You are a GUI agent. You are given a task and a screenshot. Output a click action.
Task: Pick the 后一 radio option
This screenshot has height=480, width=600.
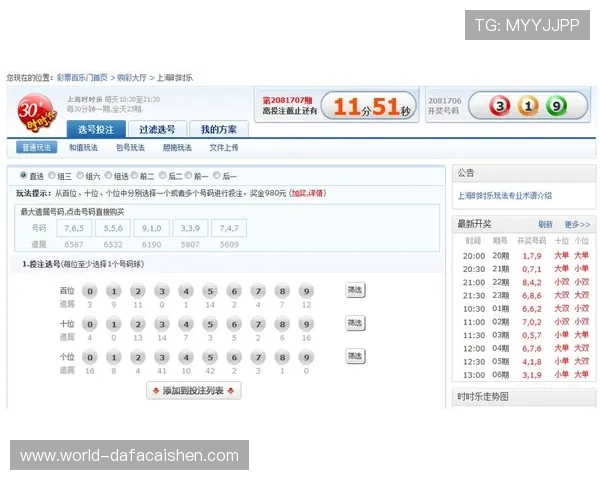(x=217, y=175)
